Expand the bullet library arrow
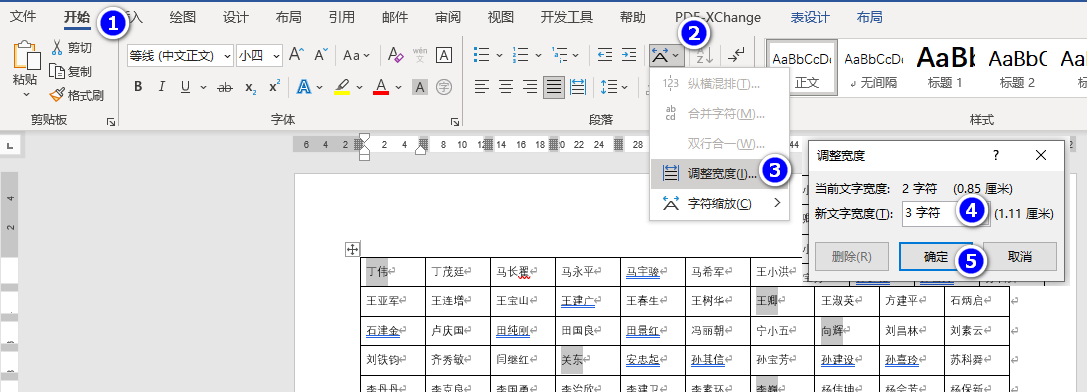The width and height of the screenshot is (1087, 392). [x=499, y=55]
